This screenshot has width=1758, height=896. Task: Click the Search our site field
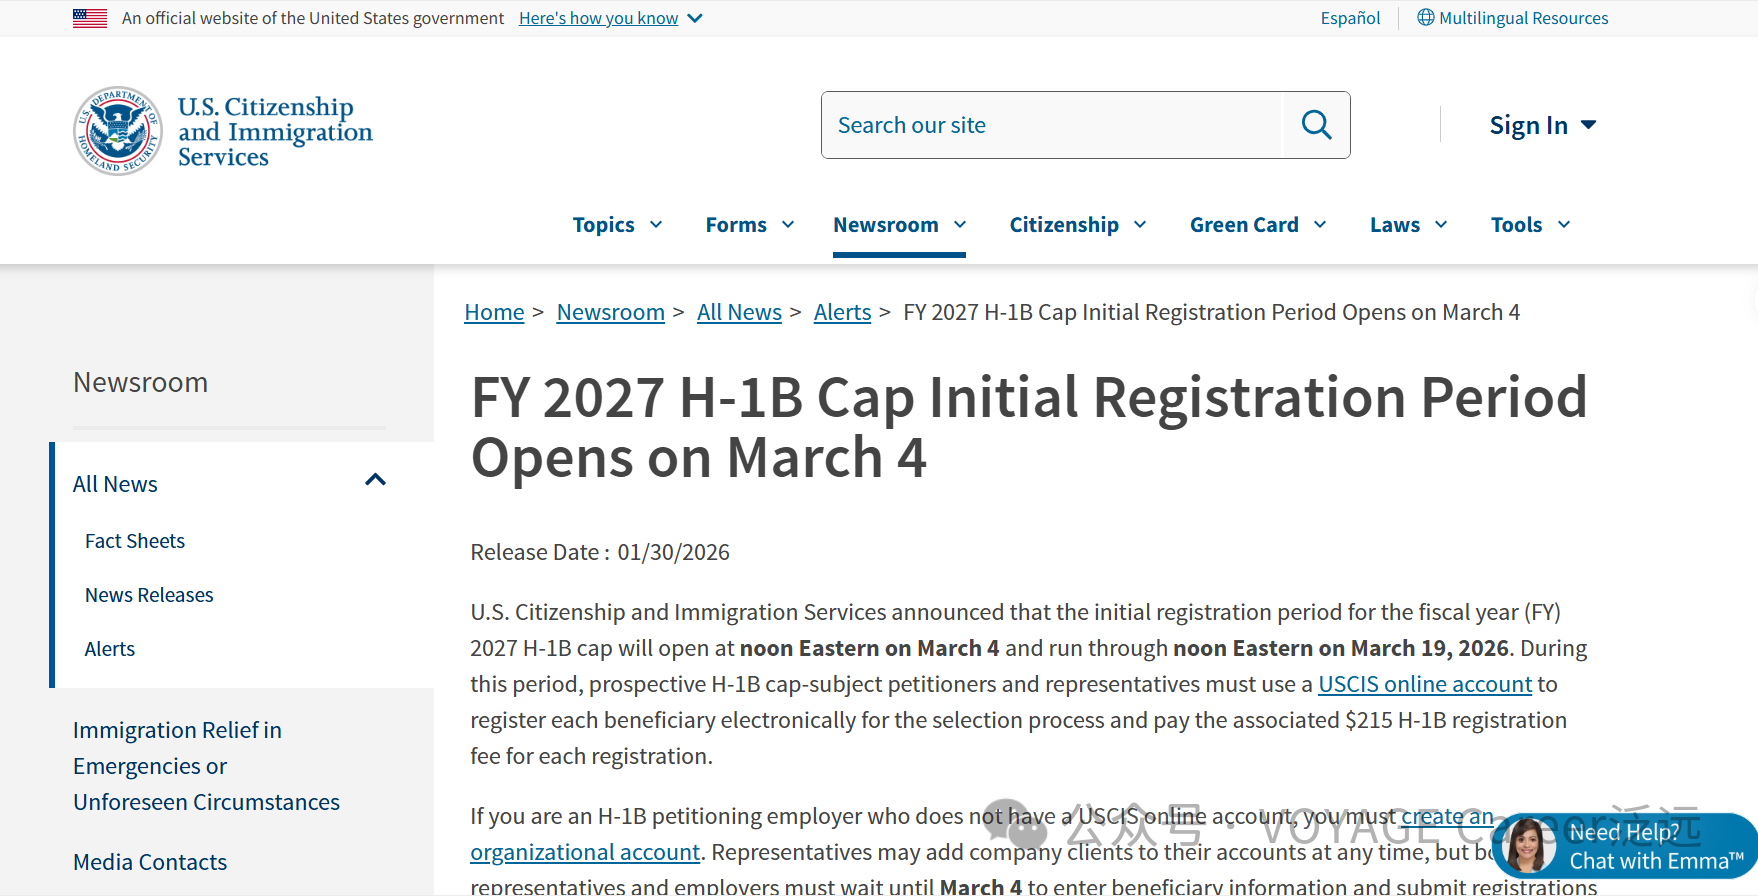1050,125
